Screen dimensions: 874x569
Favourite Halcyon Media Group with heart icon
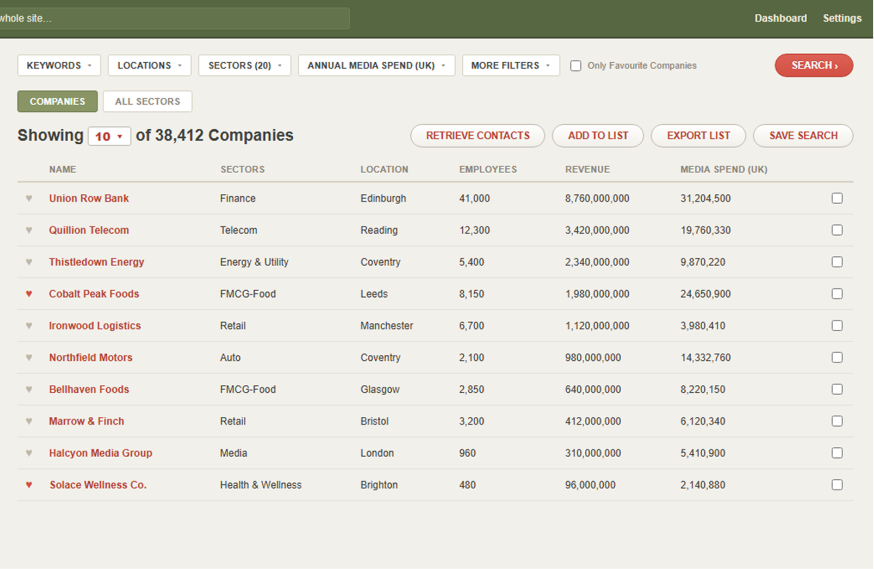point(29,453)
